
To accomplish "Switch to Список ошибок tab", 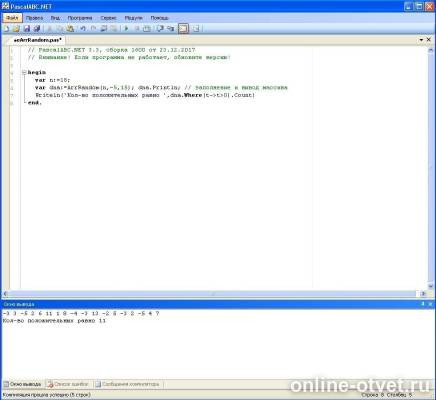I will coord(68,384).
